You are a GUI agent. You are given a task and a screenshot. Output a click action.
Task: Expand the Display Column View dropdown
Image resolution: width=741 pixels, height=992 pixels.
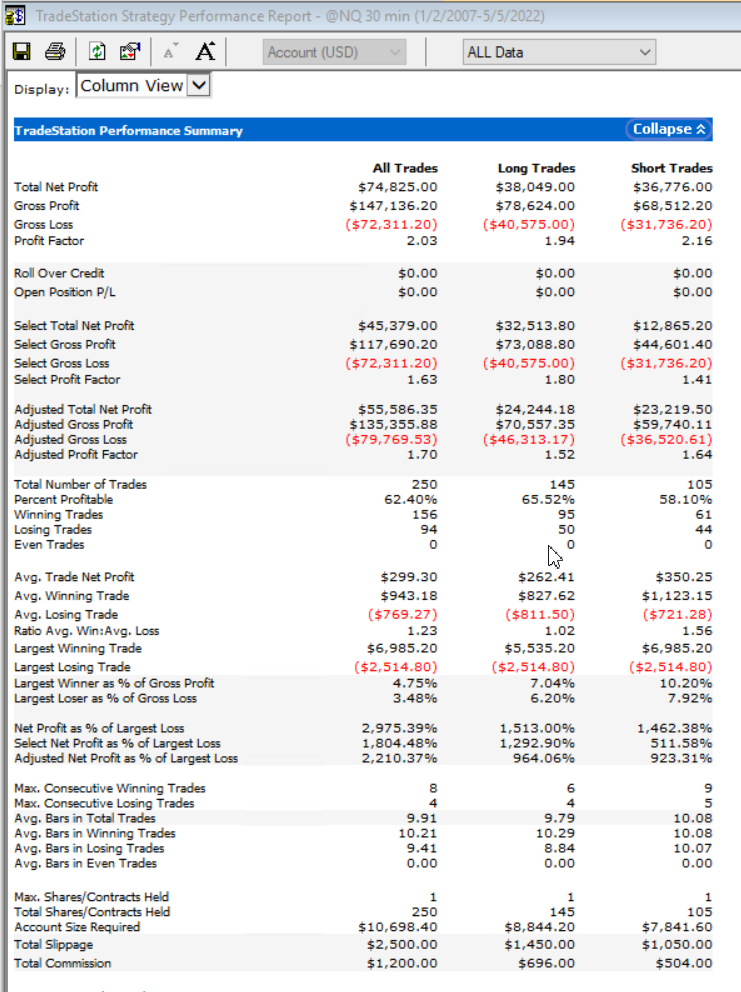(143, 86)
